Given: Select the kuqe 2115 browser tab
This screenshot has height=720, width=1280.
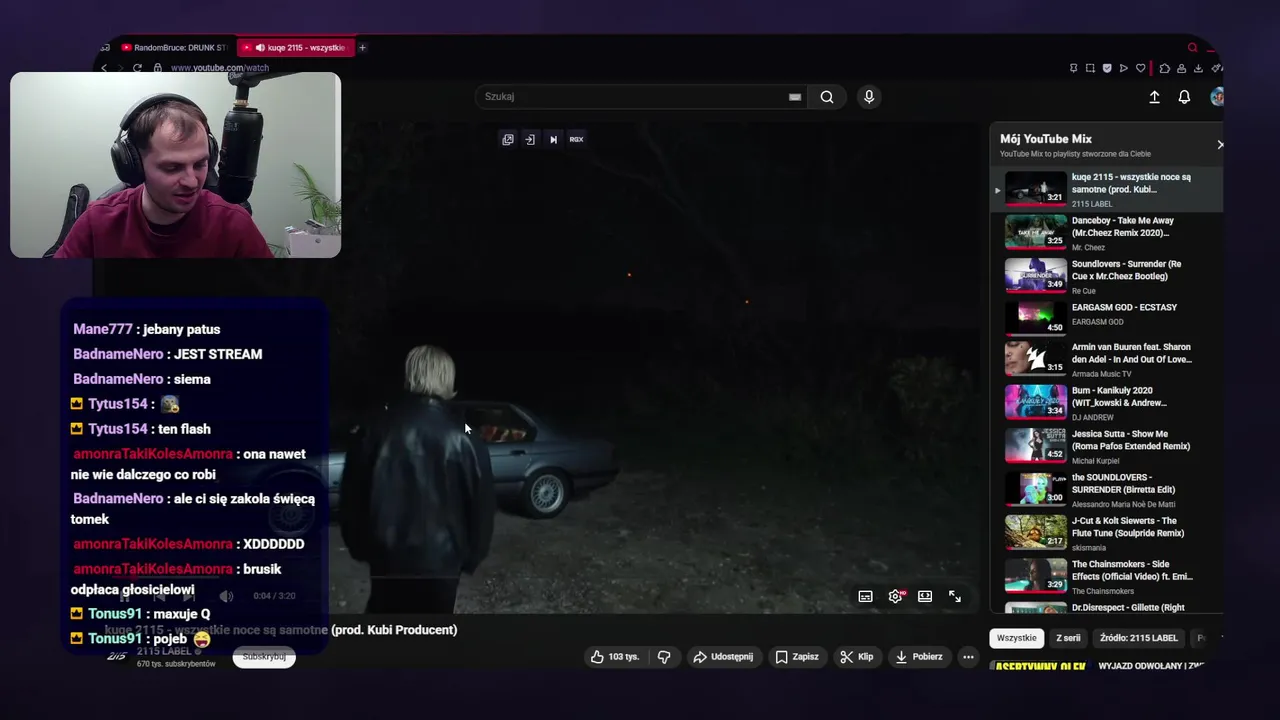Looking at the screenshot, I should [297, 47].
